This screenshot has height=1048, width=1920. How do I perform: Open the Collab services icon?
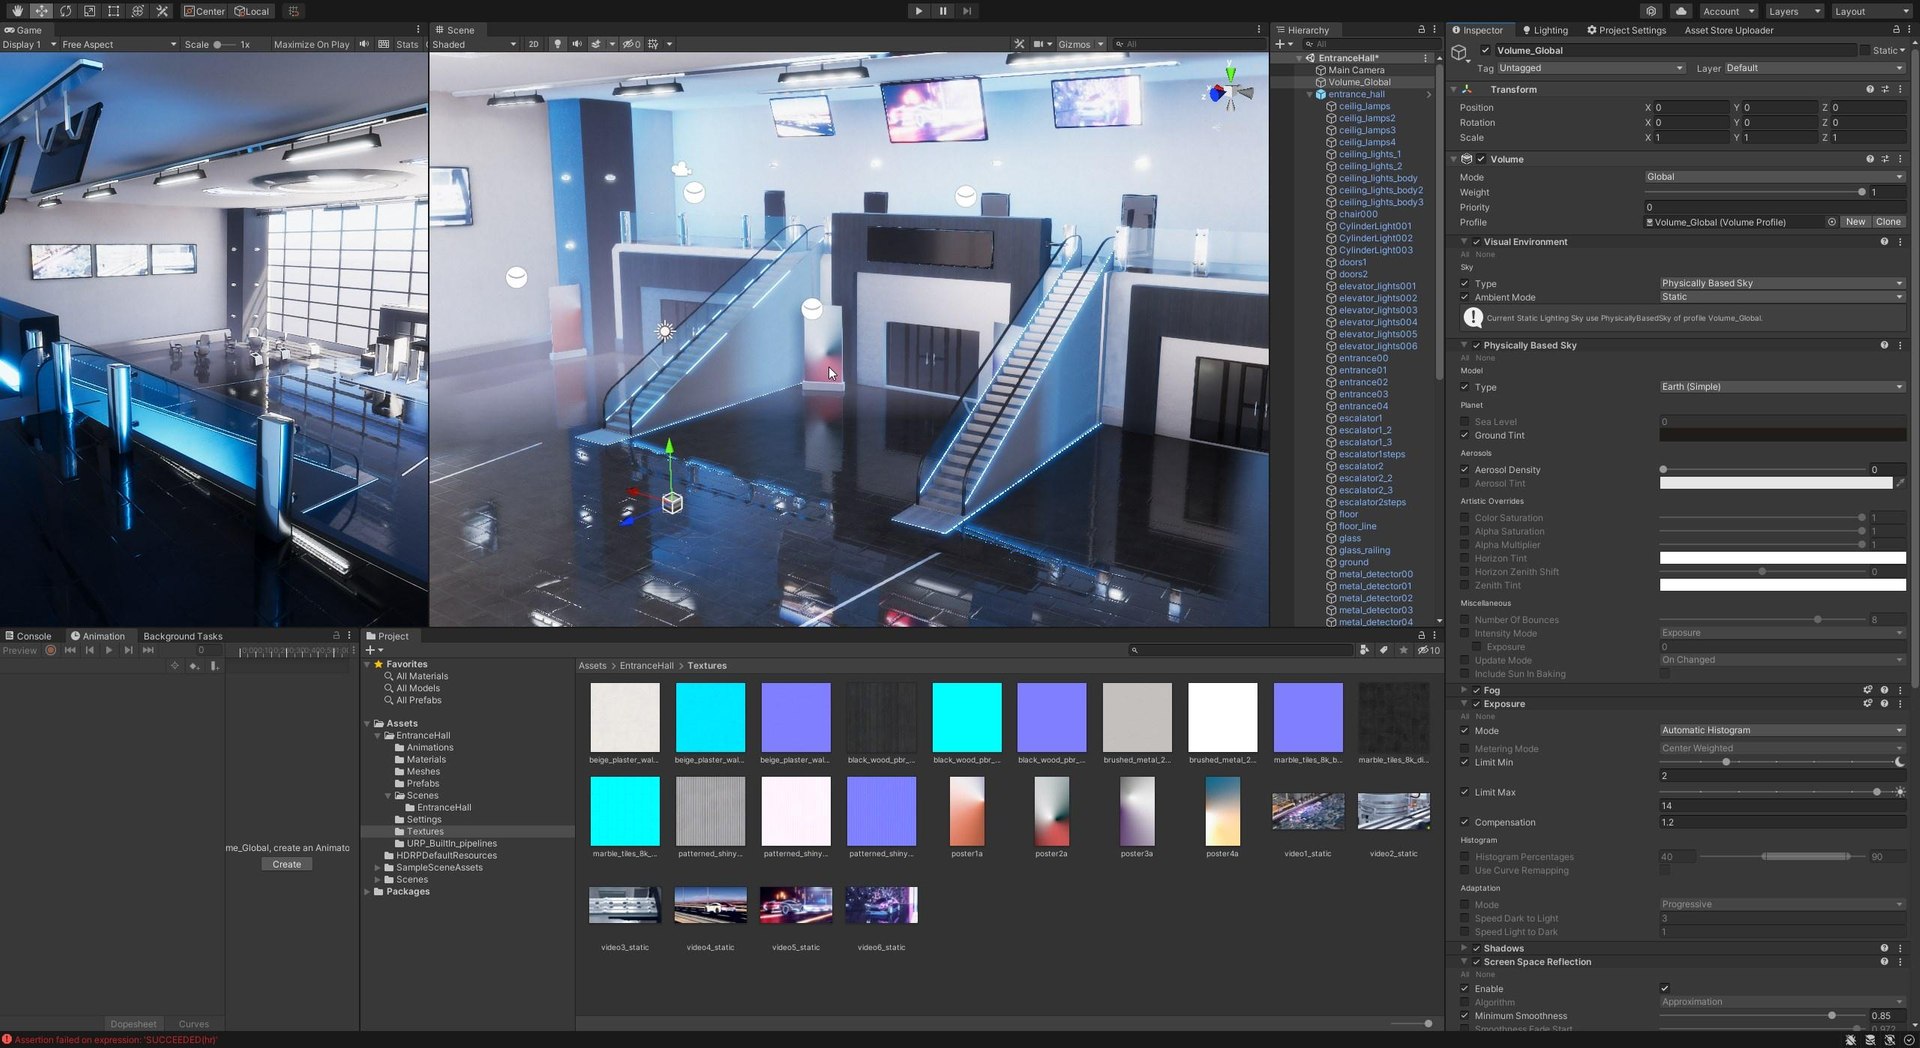click(x=1651, y=11)
